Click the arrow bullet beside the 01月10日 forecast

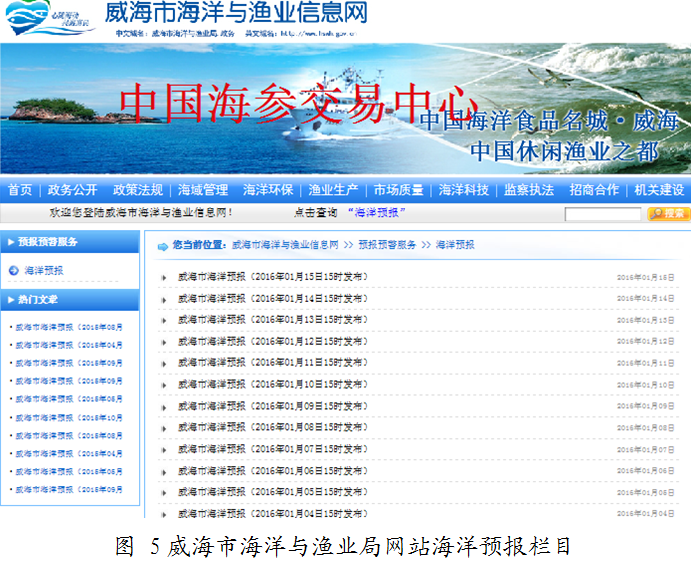click(x=164, y=385)
